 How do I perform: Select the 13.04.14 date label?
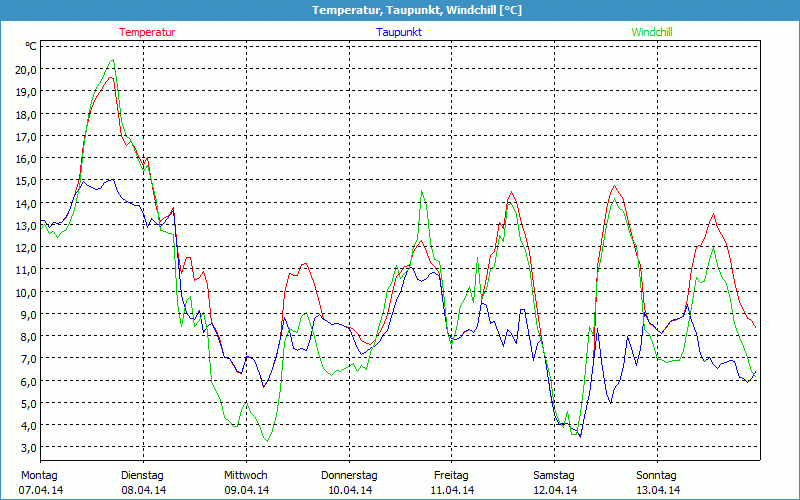[657, 490]
